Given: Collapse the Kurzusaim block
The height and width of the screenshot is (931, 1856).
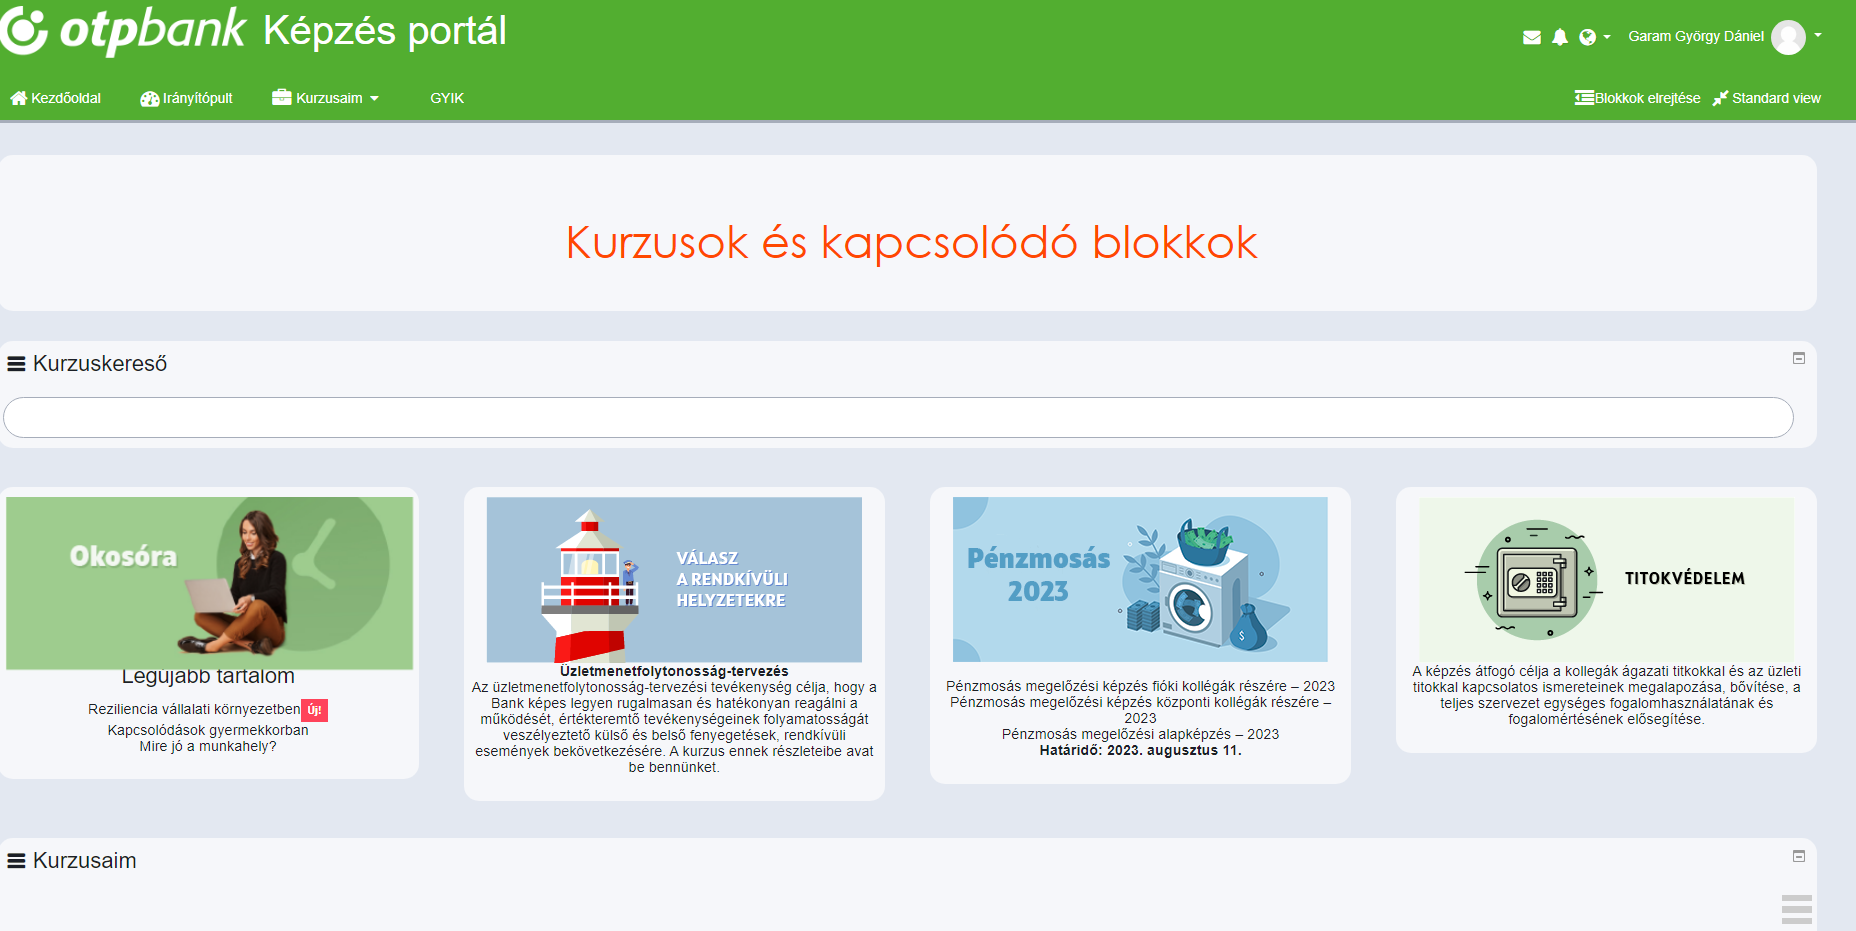Looking at the screenshot, I should pos(1799,856).
